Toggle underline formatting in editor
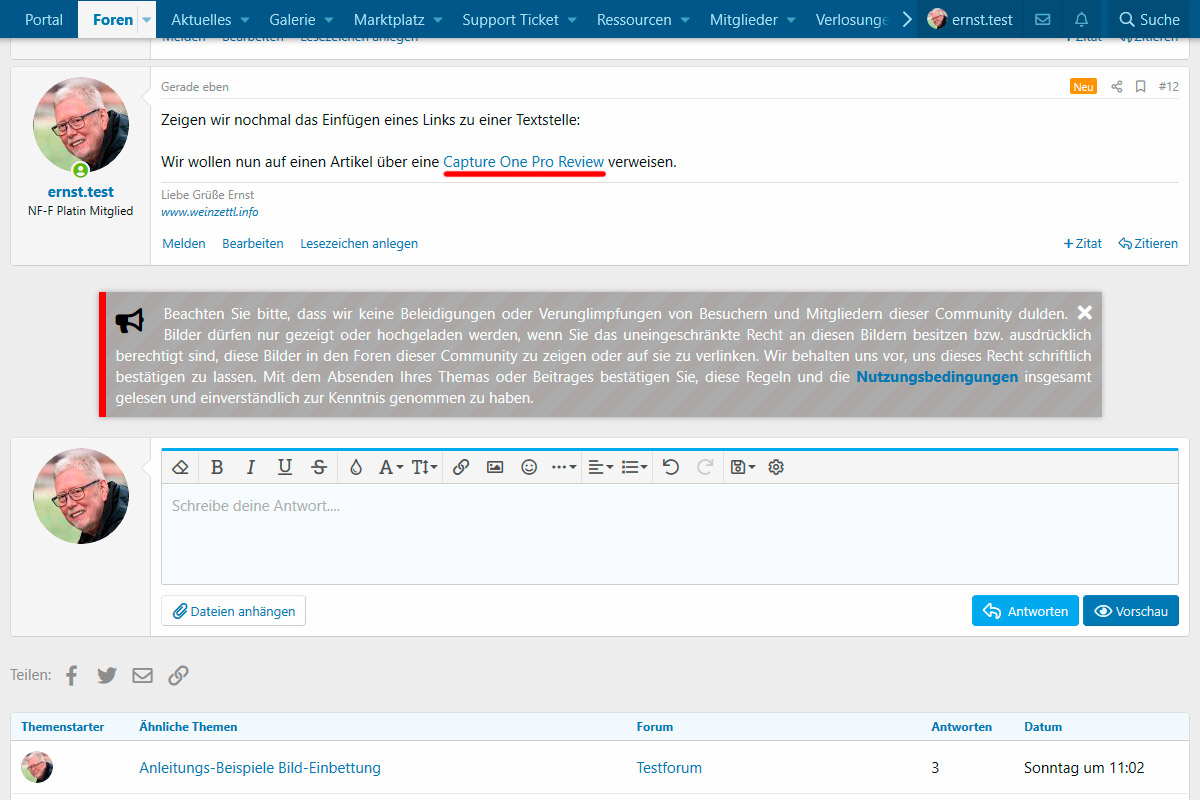Viewport: 1200px width, 800px height. (x=285, y=467)
